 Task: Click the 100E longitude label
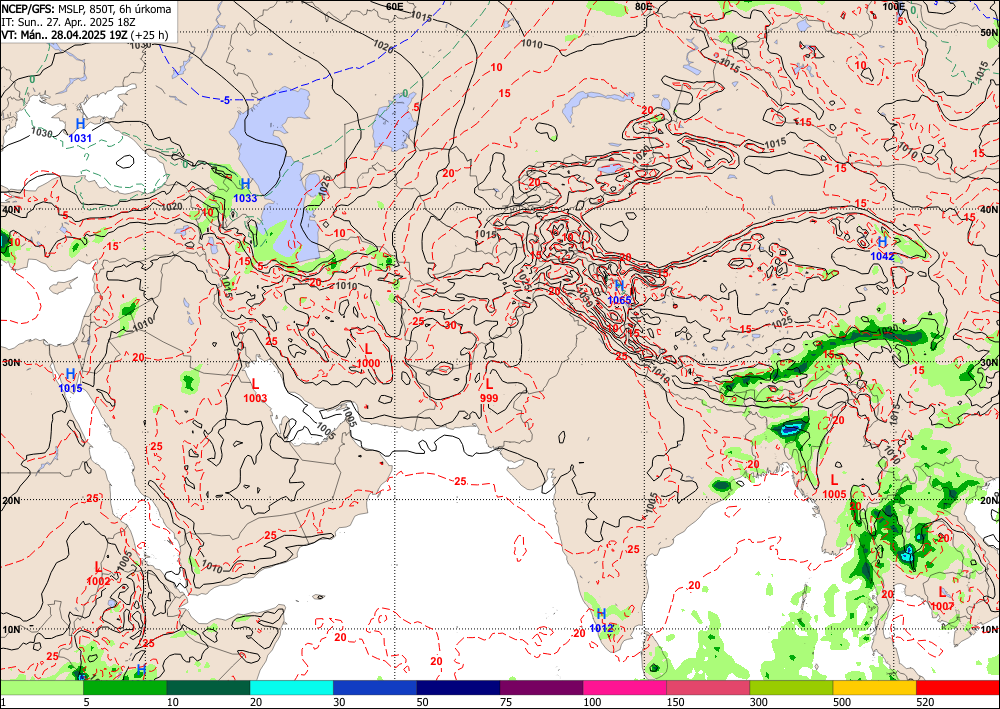click(894, 6)
